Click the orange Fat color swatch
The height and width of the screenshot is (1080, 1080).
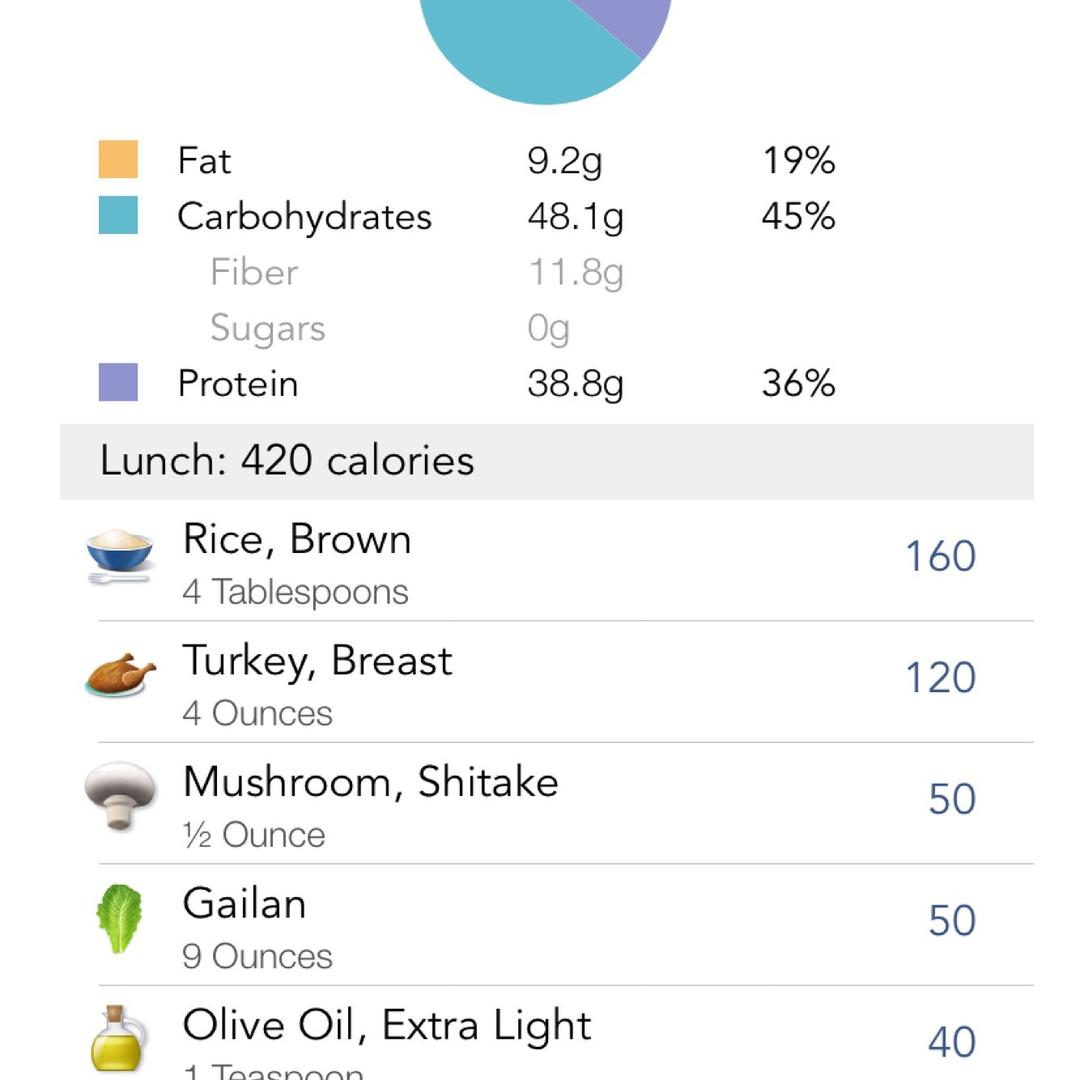pos(118,160)
